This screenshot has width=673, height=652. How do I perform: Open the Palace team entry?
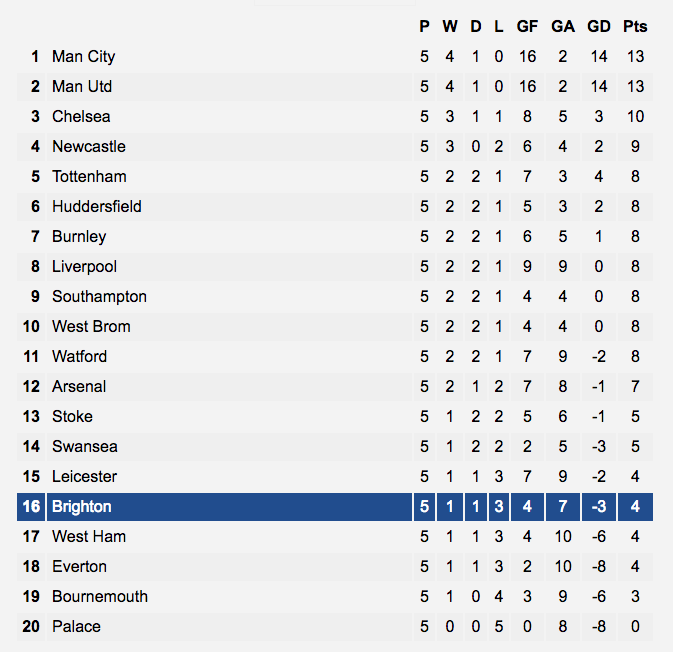(76, 626)
